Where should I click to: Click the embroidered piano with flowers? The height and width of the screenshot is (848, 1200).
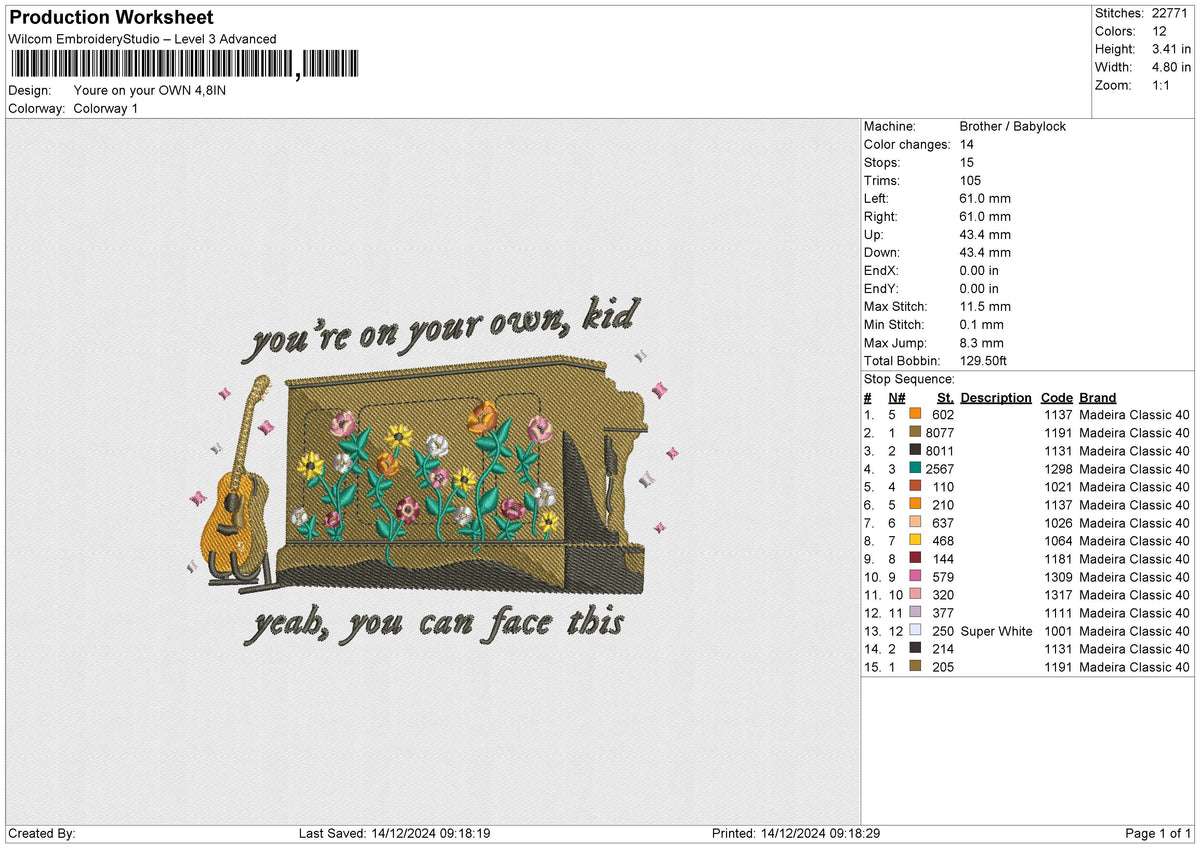pos(462,474)
